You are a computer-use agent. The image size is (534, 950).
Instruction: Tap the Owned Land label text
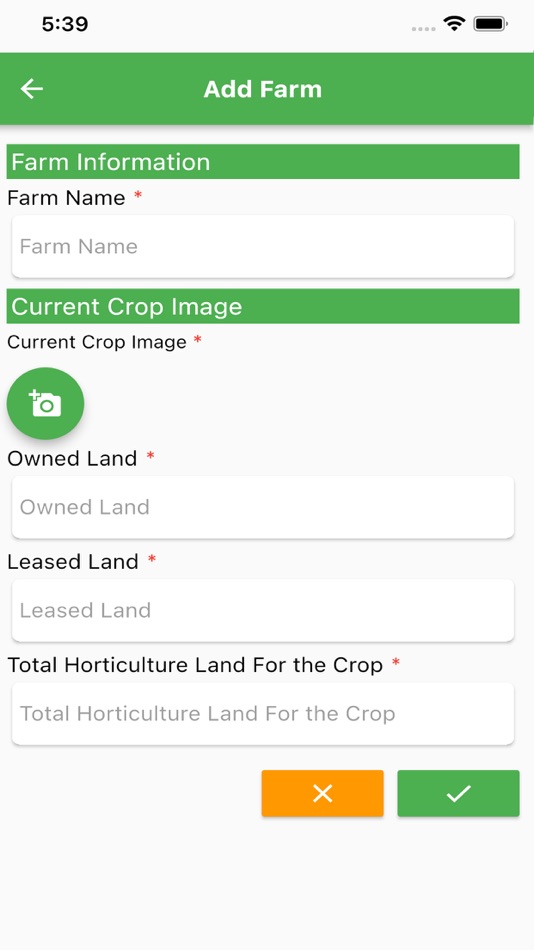coord(72,458)
